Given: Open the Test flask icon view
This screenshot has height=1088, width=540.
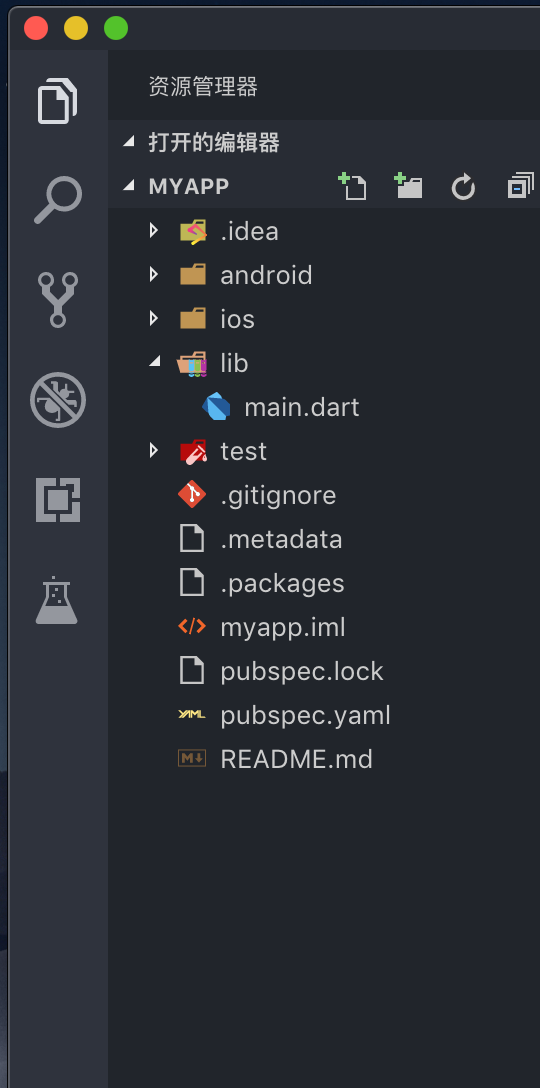Looking at the screenshot, I should click(x=57, y=600).
